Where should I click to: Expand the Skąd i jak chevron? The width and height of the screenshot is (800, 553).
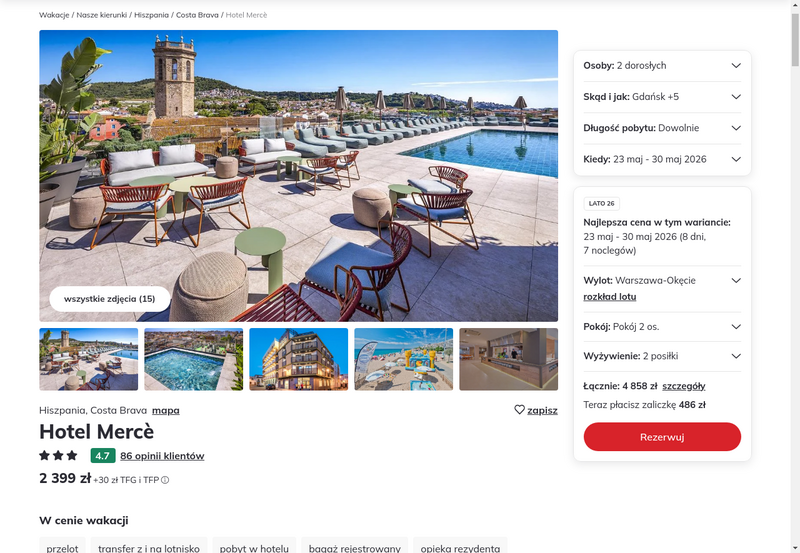click(x=736, y=96)
